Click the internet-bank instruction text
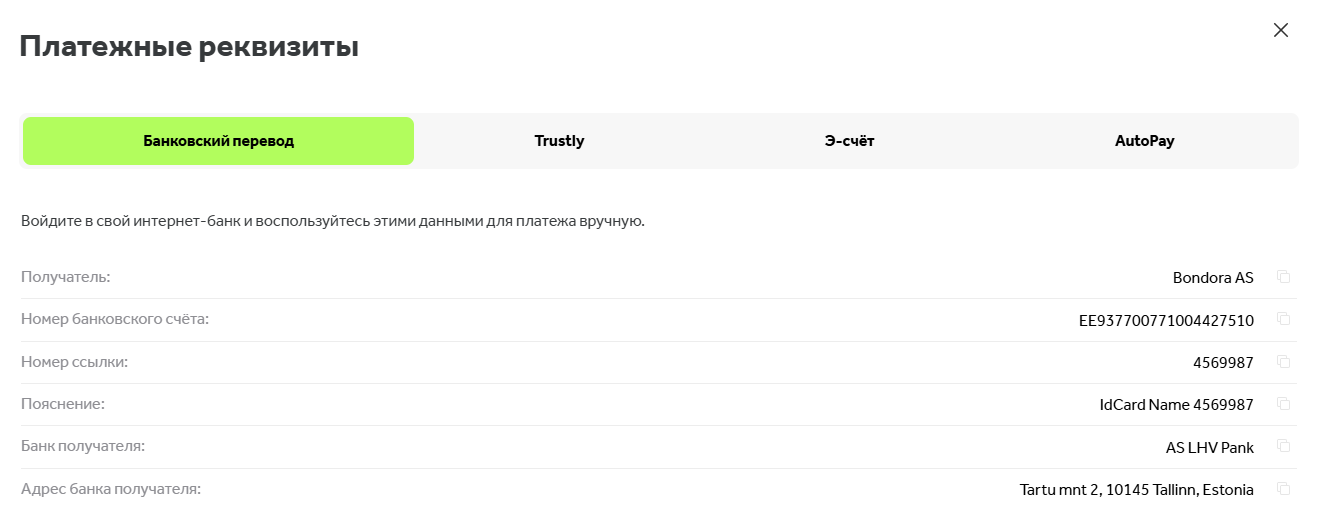 click(x=332, y=221)
